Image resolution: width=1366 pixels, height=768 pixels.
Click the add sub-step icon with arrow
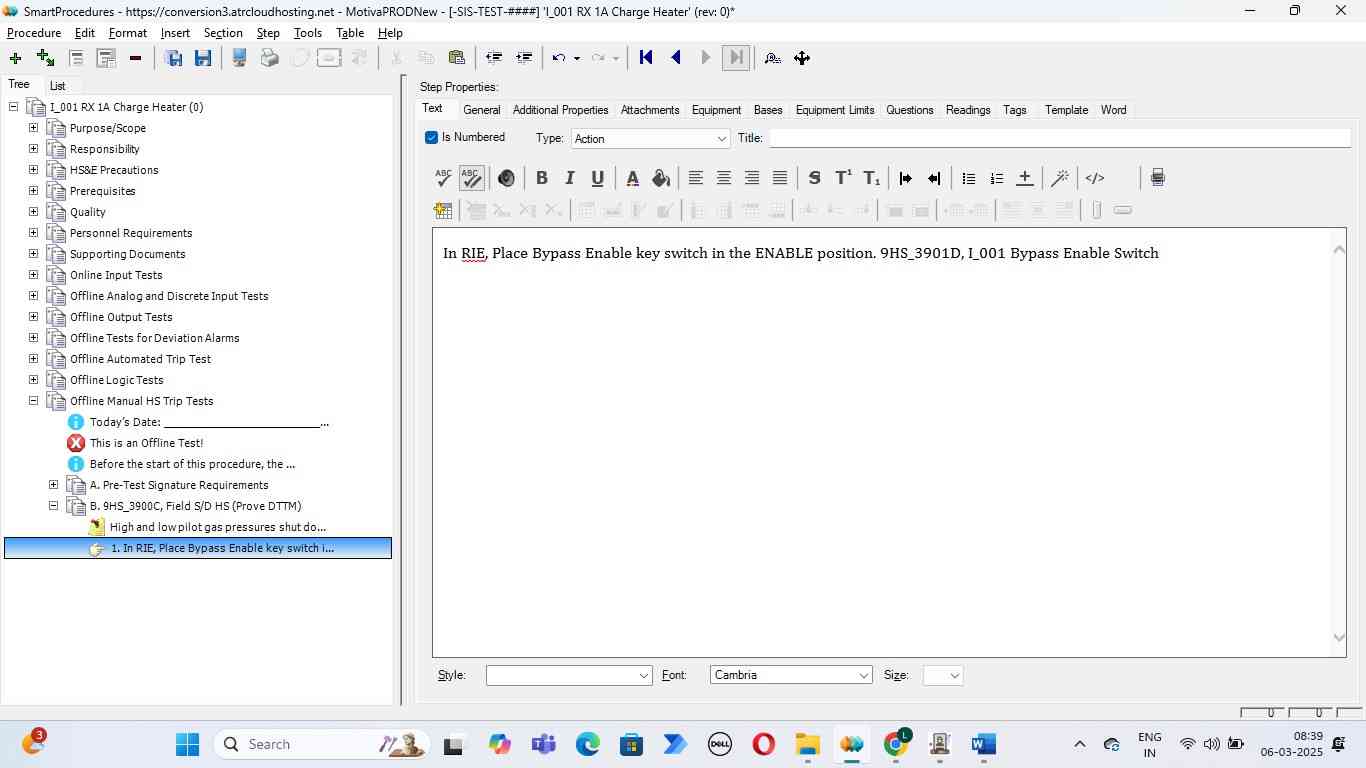coord(45,58)
